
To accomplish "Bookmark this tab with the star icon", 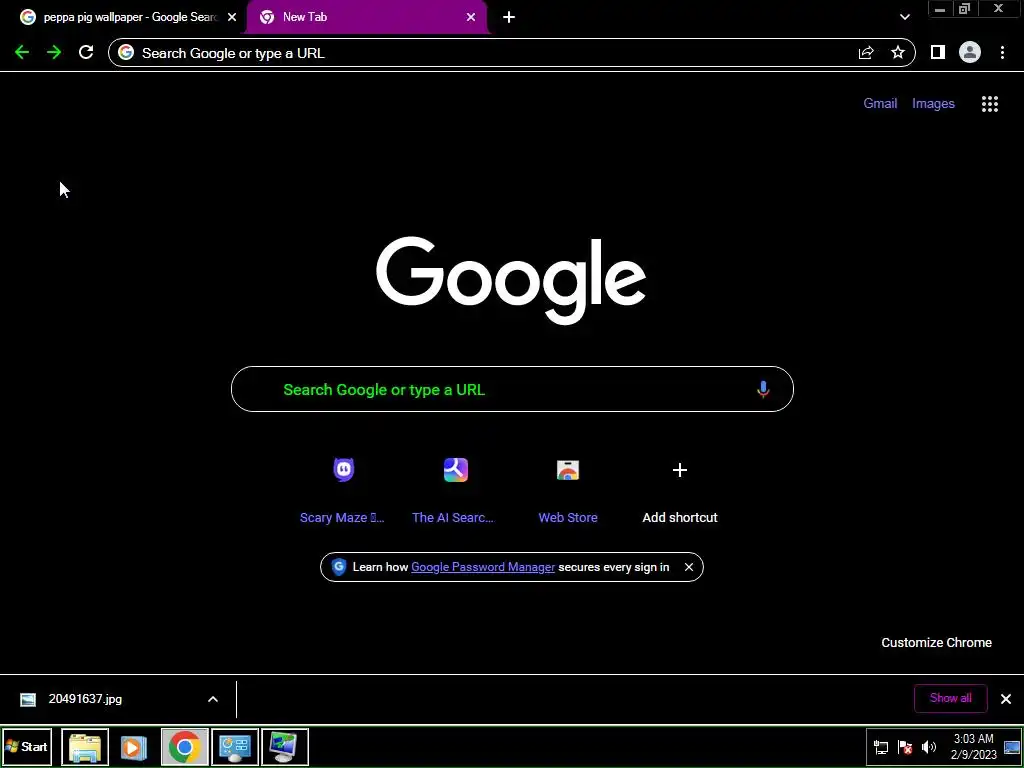I will click(898, 53).
